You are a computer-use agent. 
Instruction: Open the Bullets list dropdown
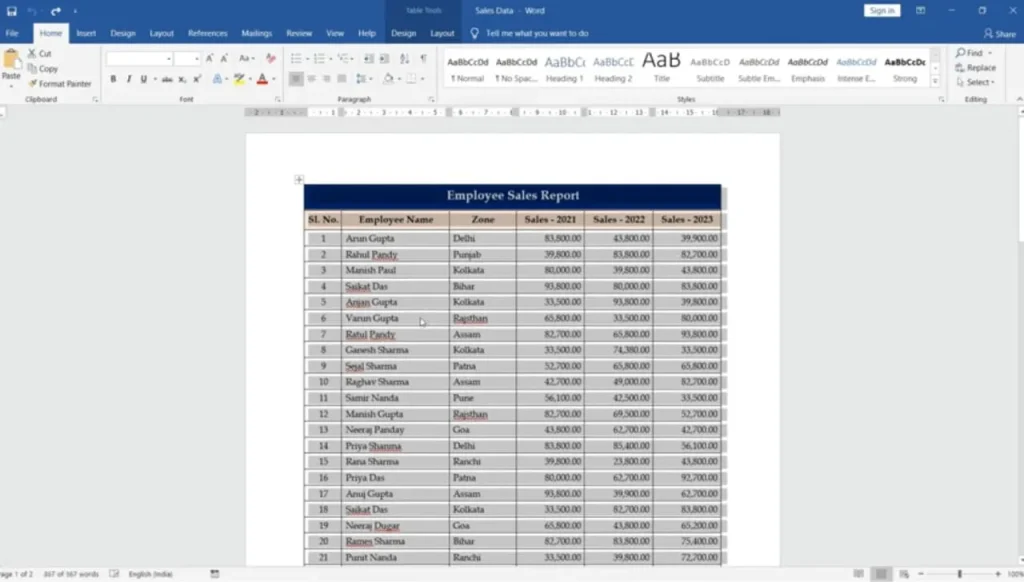pyautogui.click(x=308, y=59)
